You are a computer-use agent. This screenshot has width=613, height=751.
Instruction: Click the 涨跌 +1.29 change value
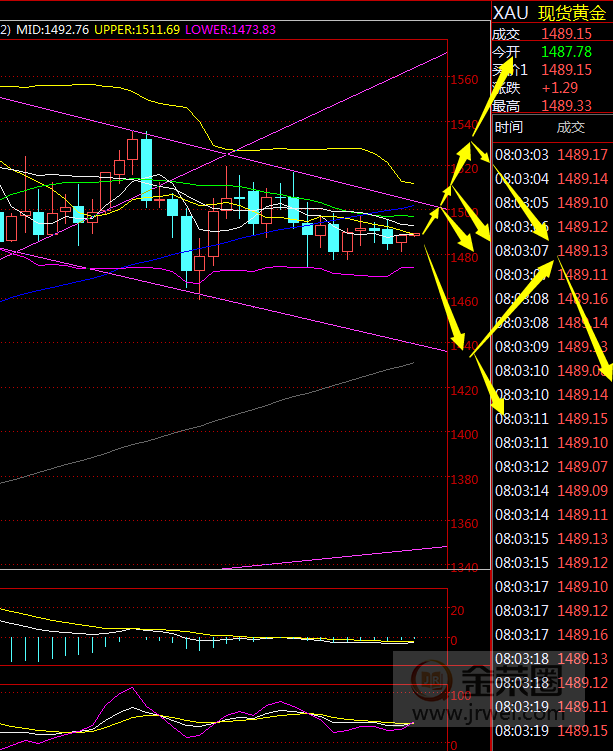pos(557,87)
